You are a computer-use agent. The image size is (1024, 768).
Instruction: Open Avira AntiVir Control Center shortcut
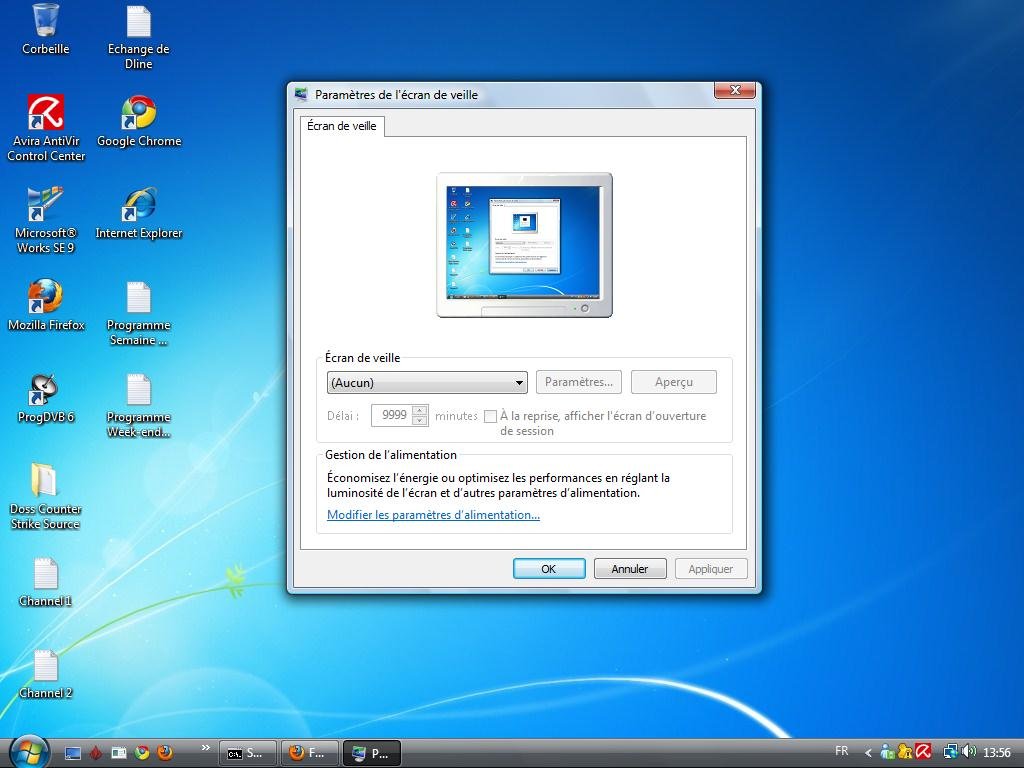click(x=46, y=114)
